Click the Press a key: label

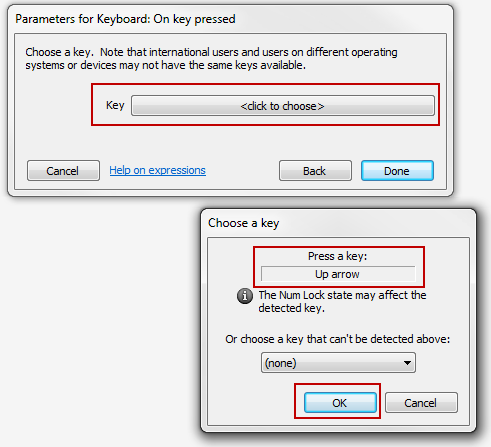[337, 256]
